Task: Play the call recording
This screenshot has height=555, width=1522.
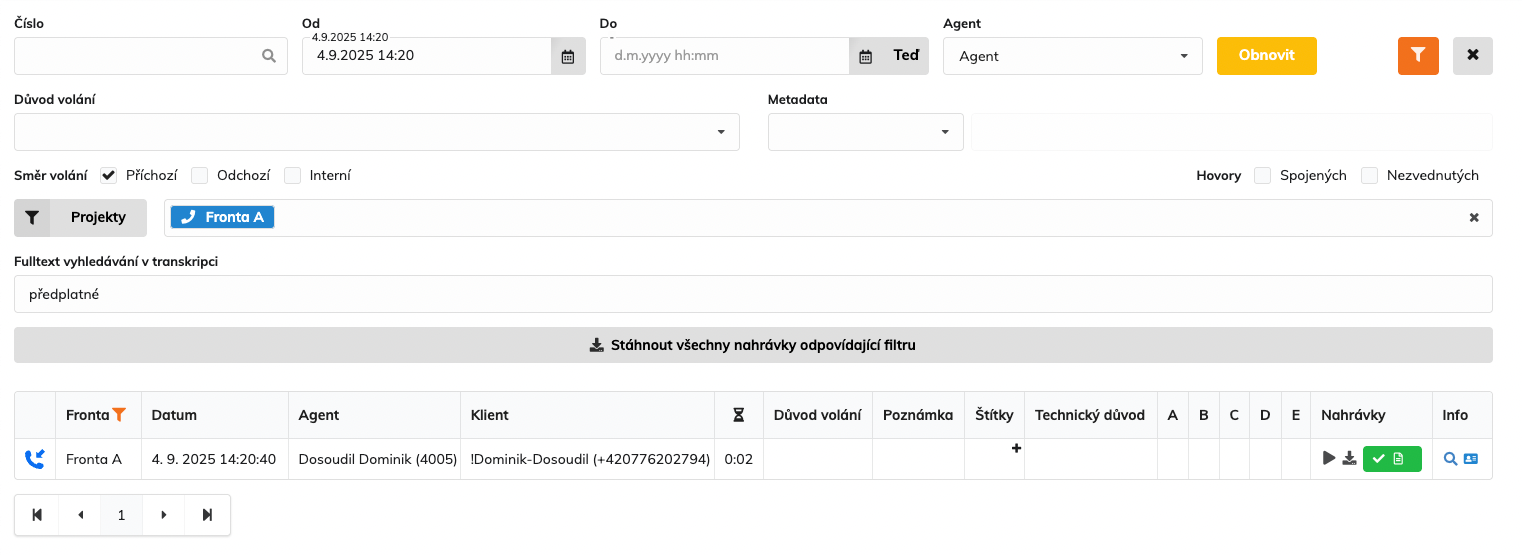Action: (1328, 459)
